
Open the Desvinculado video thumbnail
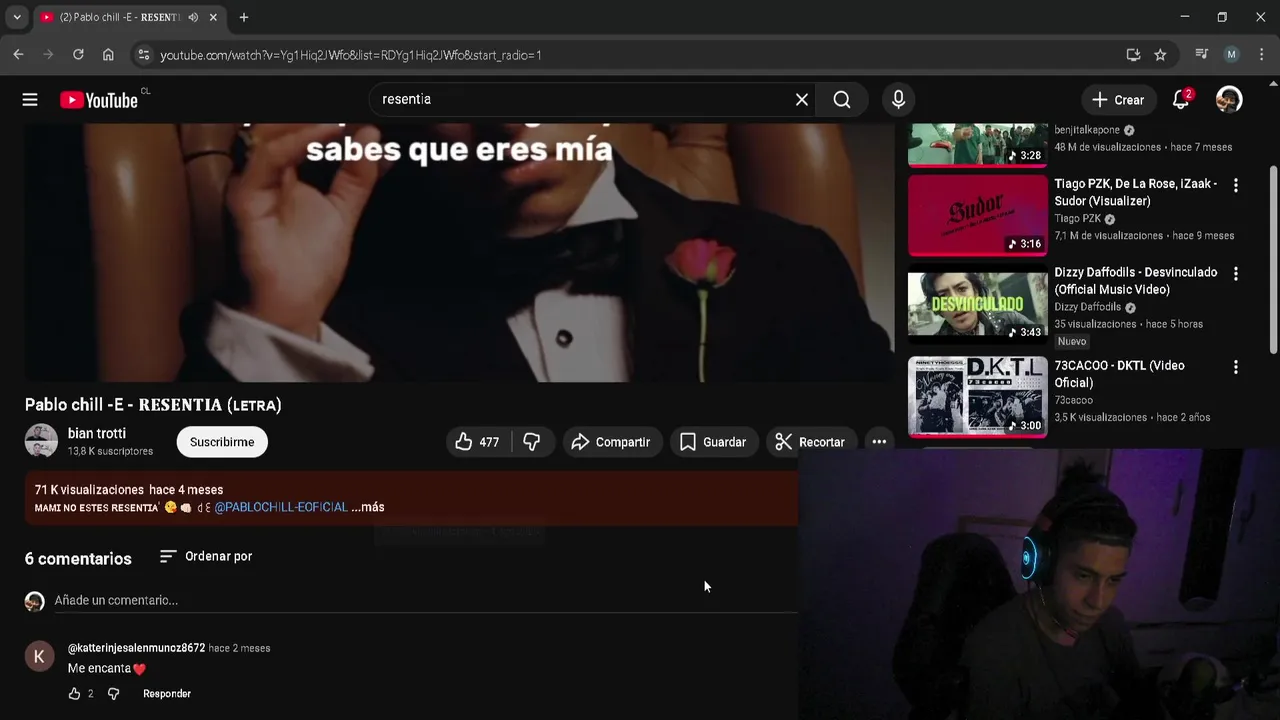[977, 304]
